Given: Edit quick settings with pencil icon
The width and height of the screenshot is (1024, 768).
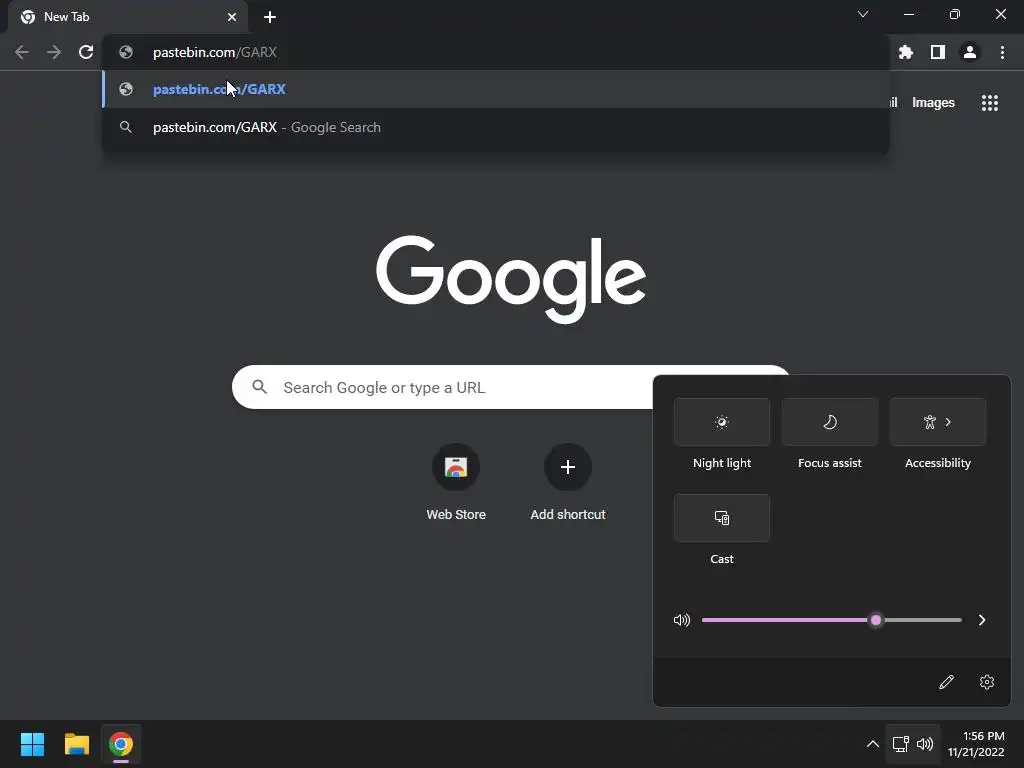Looking at the screenshot, I should (946, 682).
